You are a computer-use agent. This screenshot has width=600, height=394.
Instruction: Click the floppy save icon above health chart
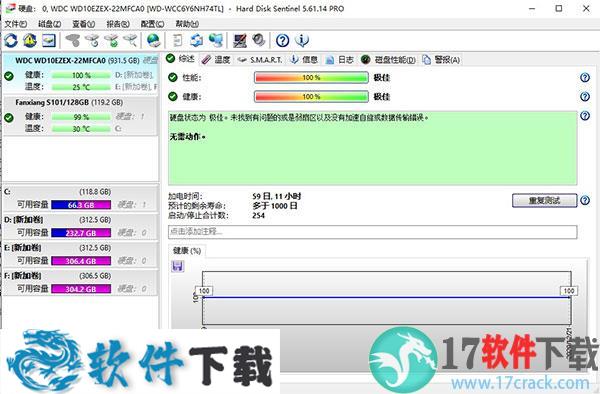pos(177,266)
